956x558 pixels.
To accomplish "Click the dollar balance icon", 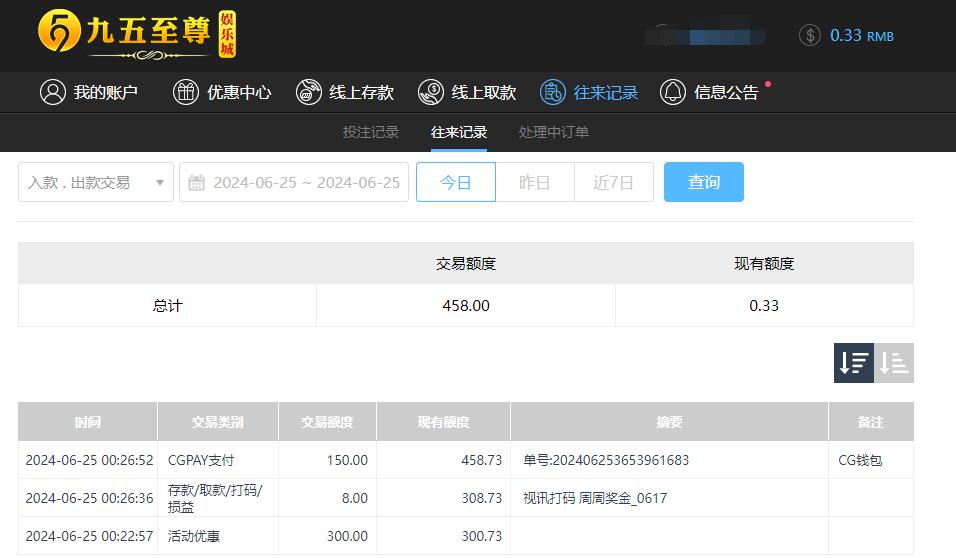I will pyautogui.click(x=810, y=35).
